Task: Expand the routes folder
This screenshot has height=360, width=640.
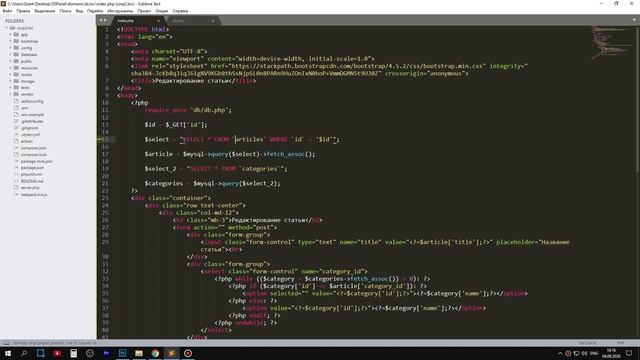Action: (11, 74)
